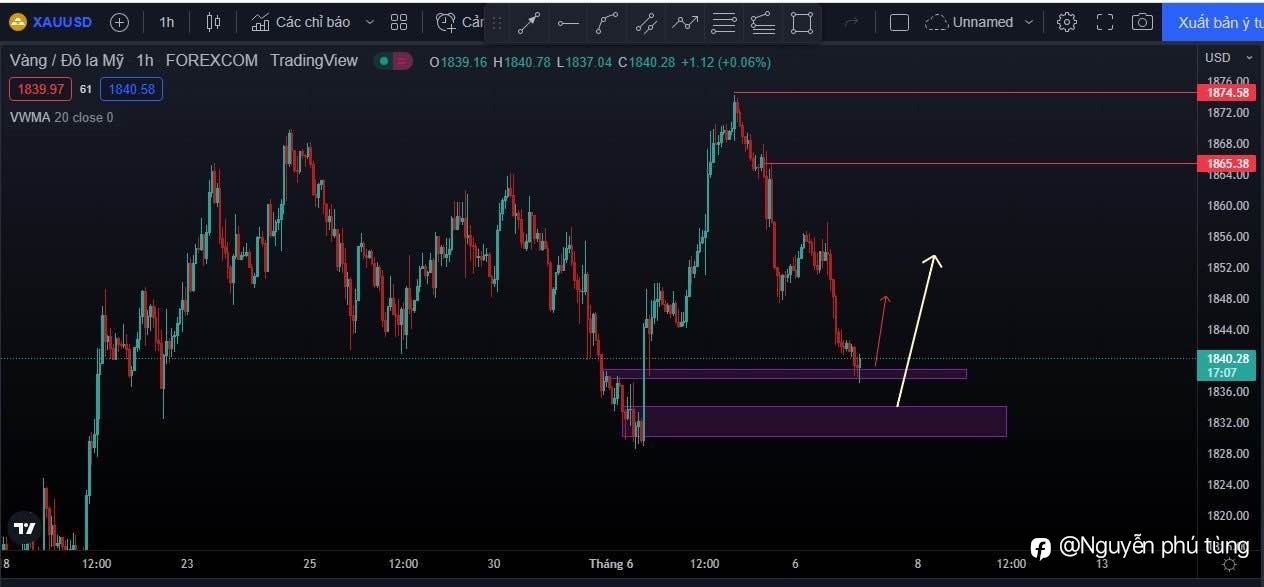Open the TradingView logo at bottom left
Screen dimensions: 1264x587
25,528
